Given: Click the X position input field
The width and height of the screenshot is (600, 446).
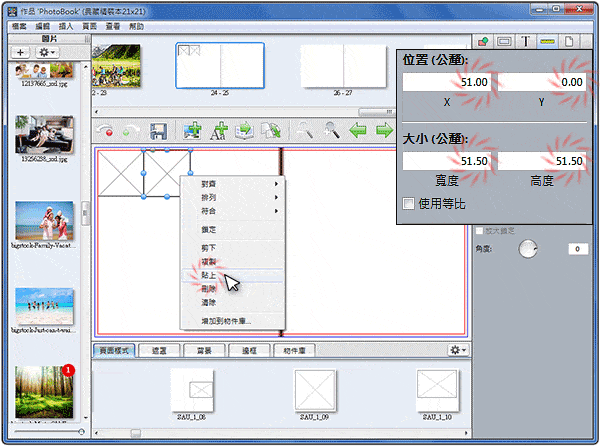Looking at the screenshot, I should click(x=447, y=82).
